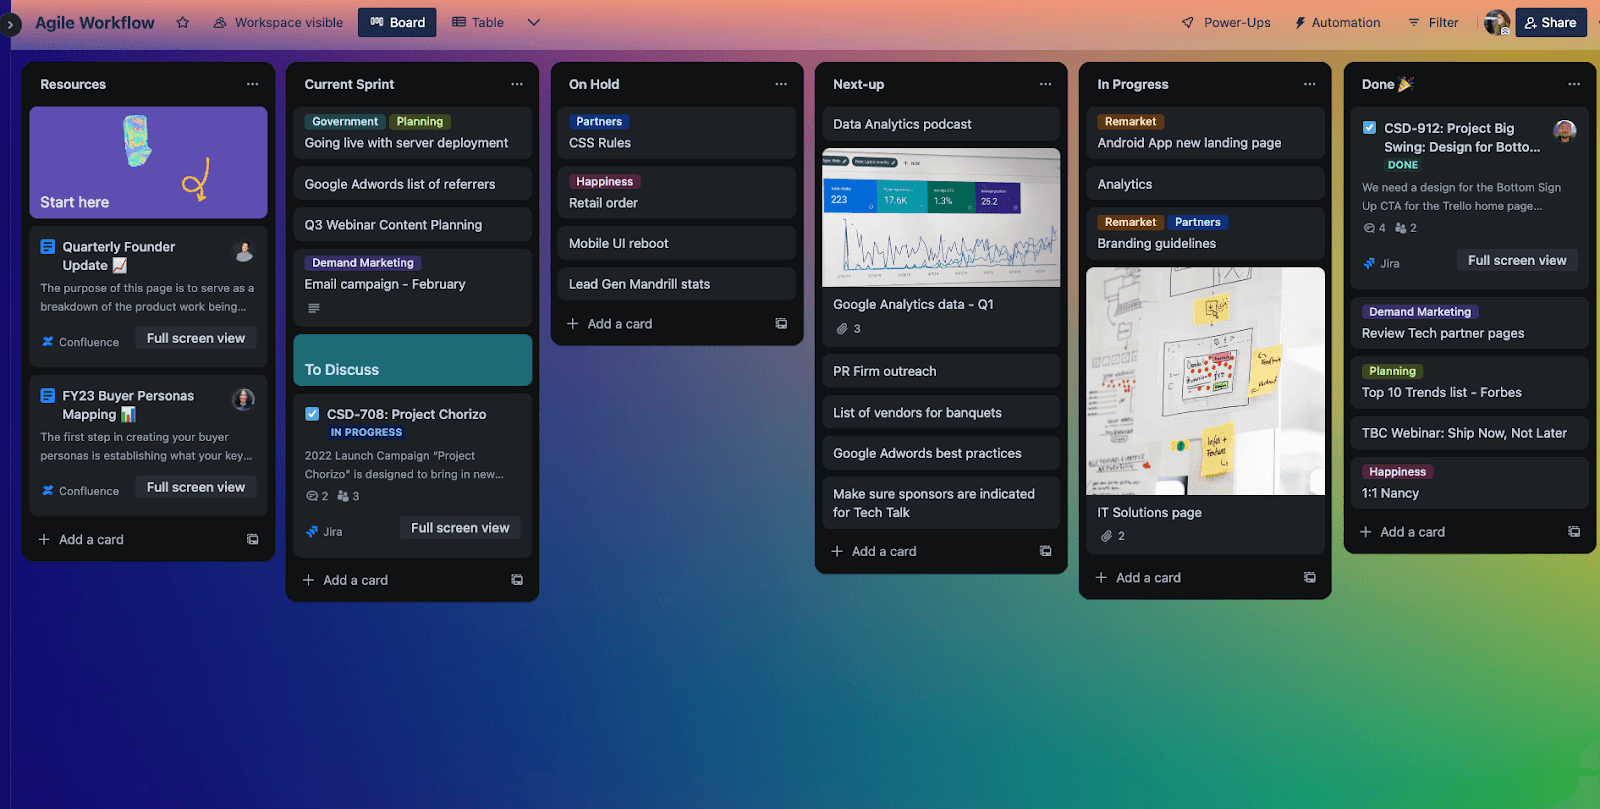1600x809 pixels.
Task: Click member avatar on CSD-912 card
Action: tap(1565, 131)
